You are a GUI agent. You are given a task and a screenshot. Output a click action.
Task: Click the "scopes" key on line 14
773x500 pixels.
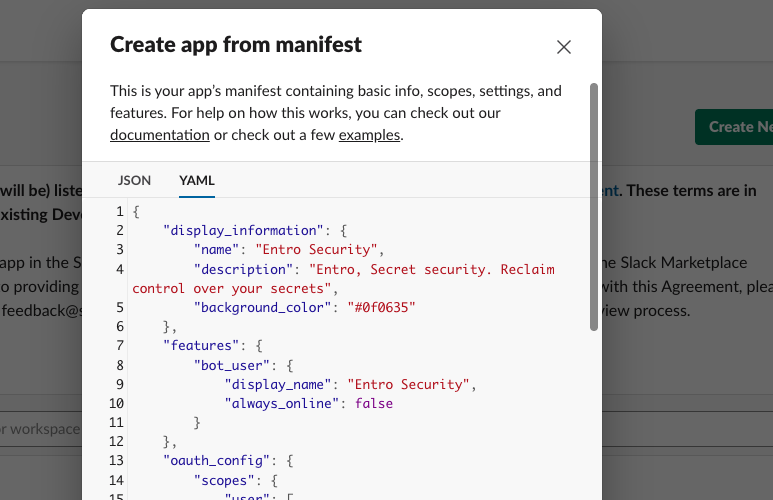pos(224,480)
